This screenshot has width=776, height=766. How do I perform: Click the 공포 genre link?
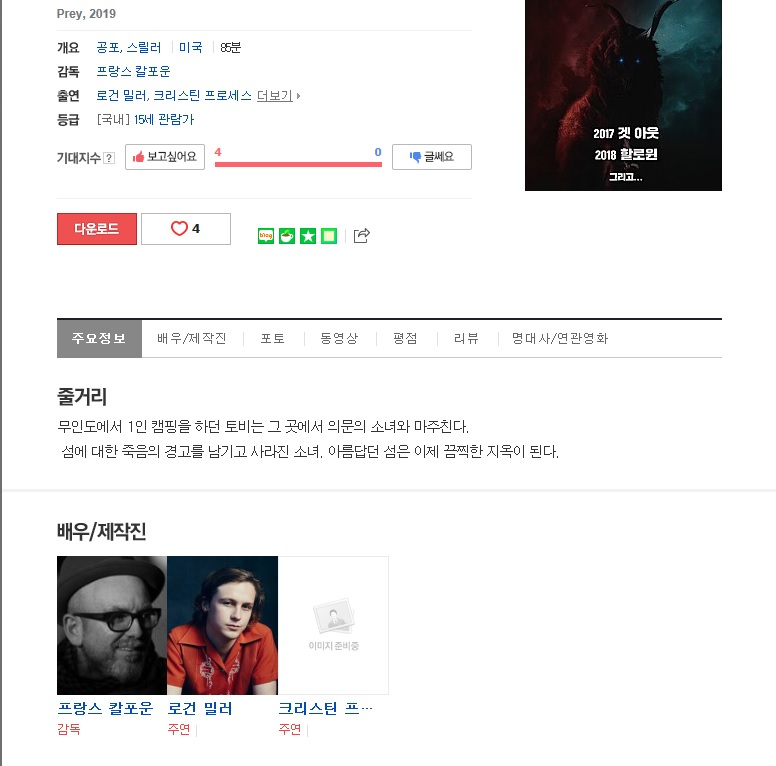tap(108, 48)
